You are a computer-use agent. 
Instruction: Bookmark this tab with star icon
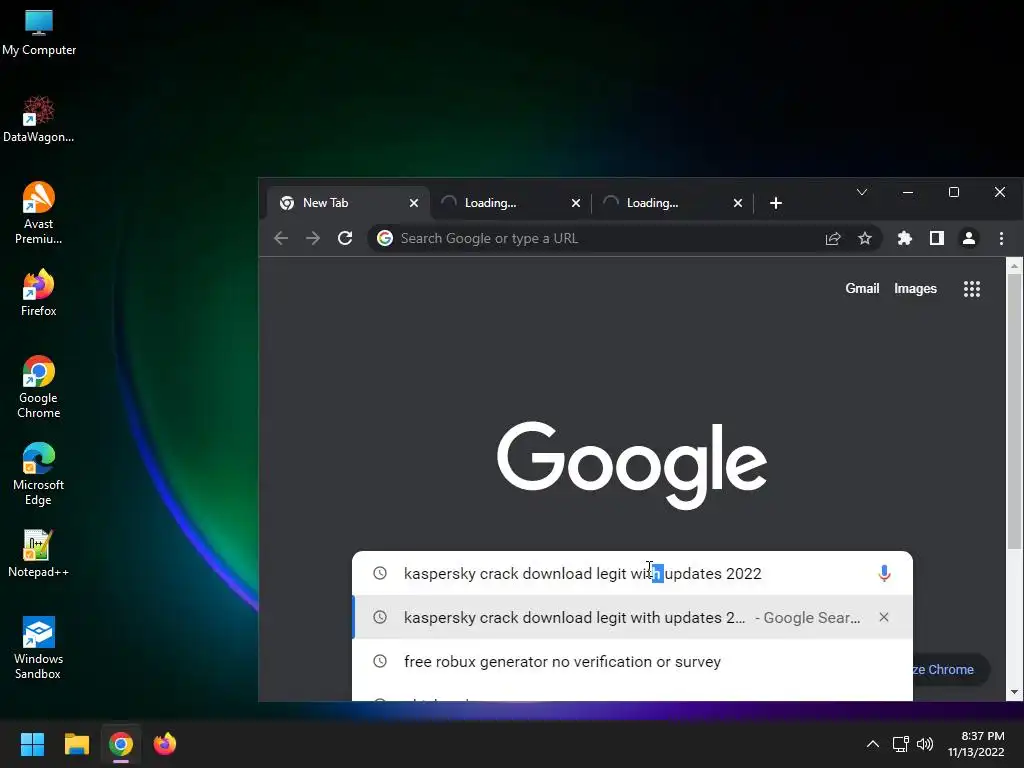[x=865, y=238]
